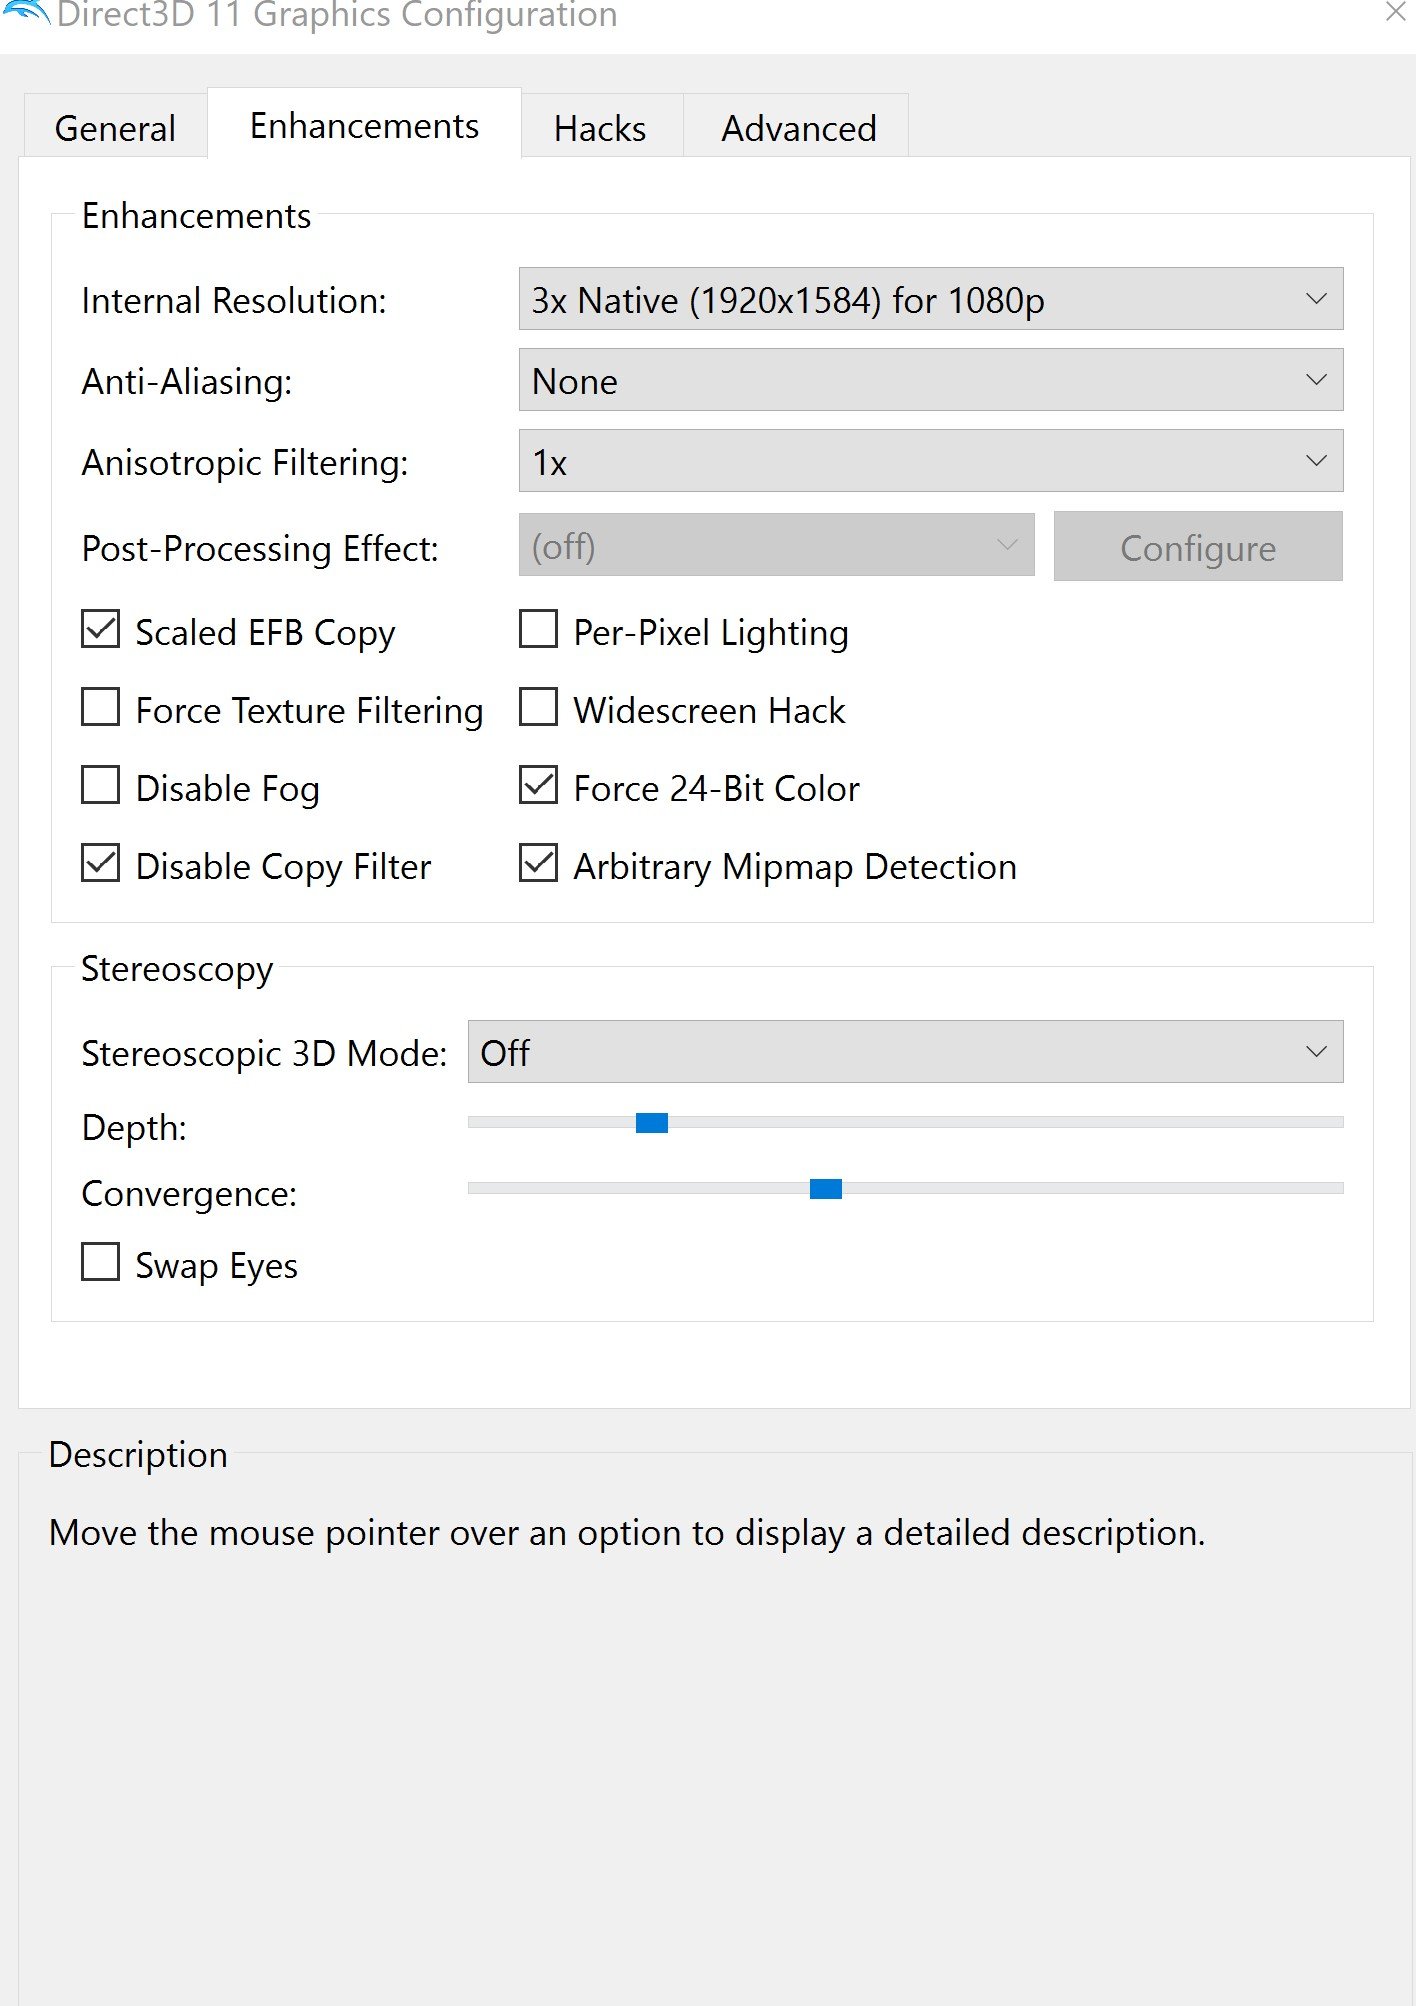
Task: Click the Internal Resolution label
Action: [x=234, y=301]
